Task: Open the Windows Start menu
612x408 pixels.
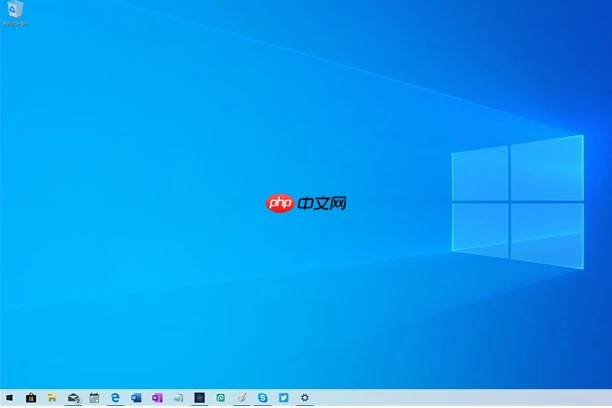Action: pyautogui.click(x=9, y=398)
